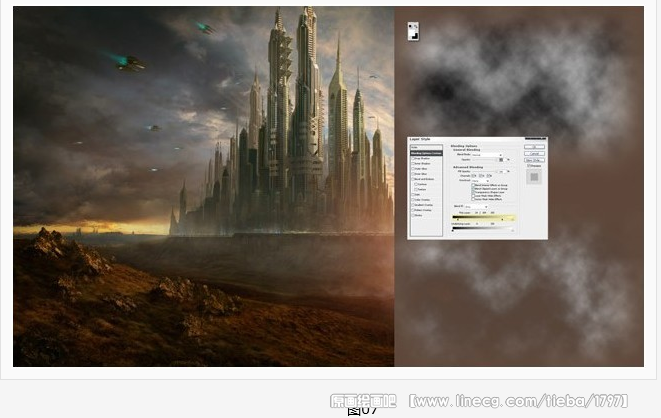Open the Gradient Overlay settings row
This screenshot has width=661, height=418.
pyautogui.click(x=426, y=205)
